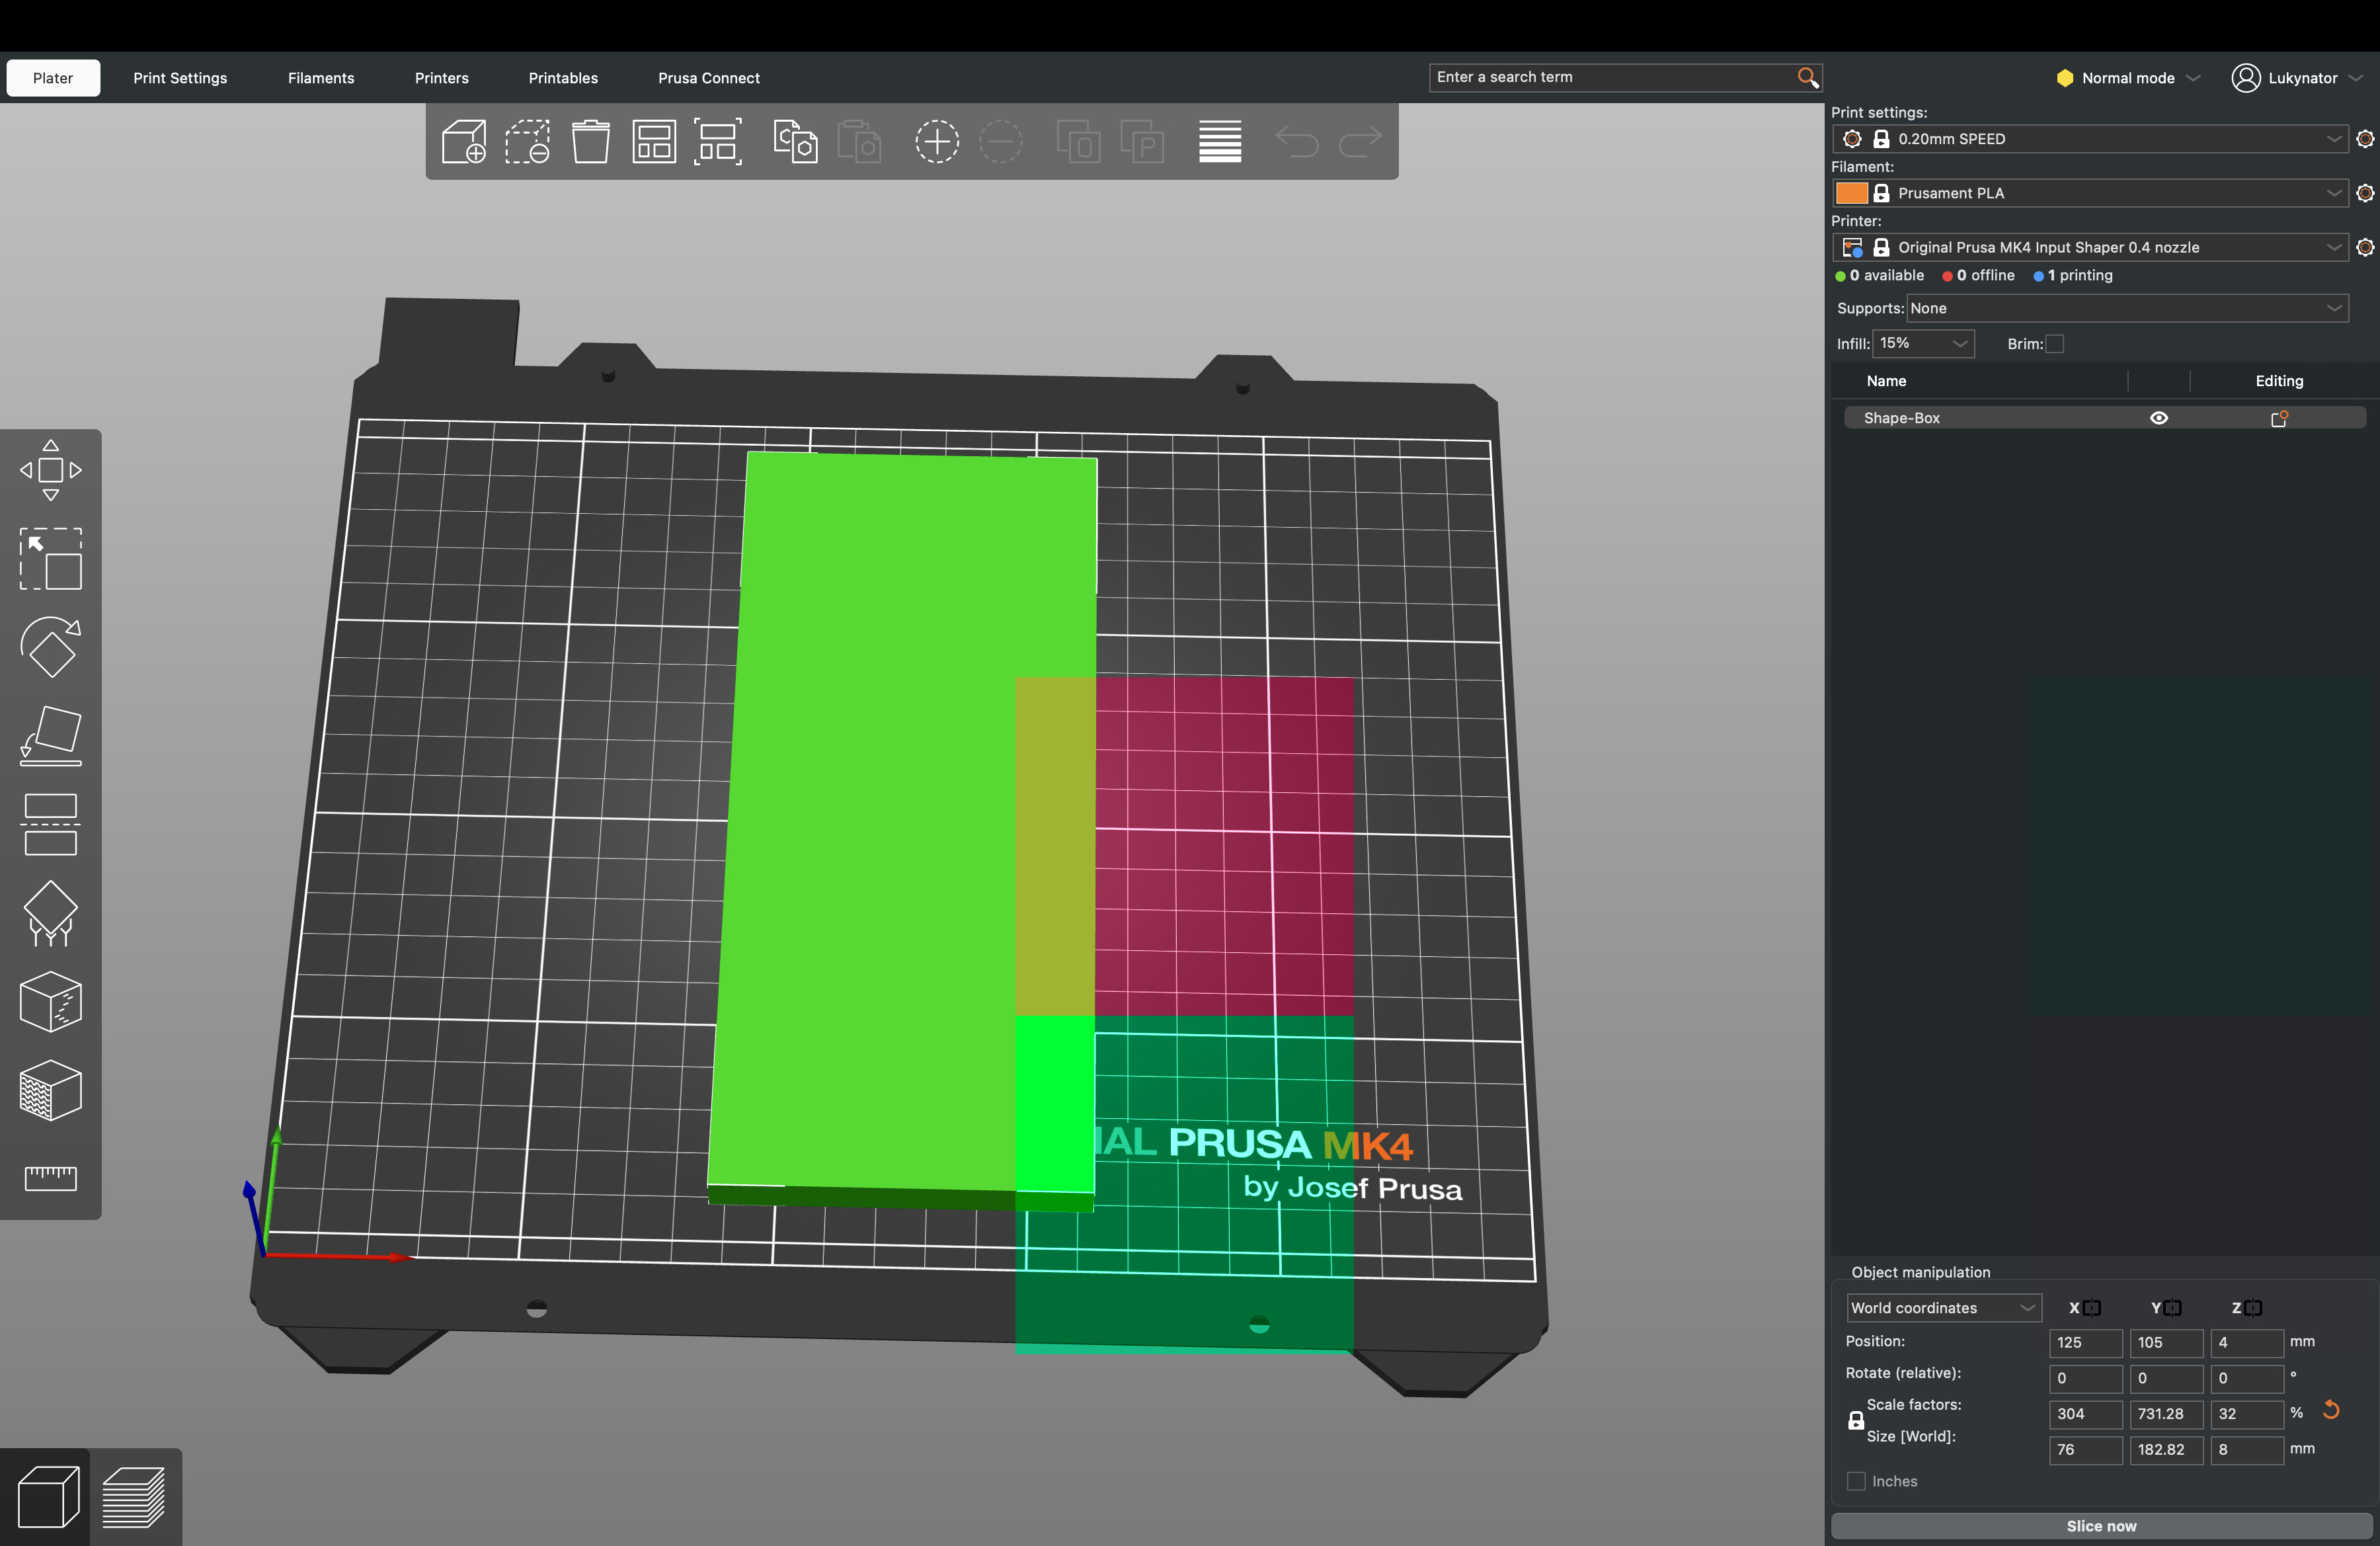2380x1546 pixels.
Task: Toggle the X axis mirror button
Action: point(2092,1308)
